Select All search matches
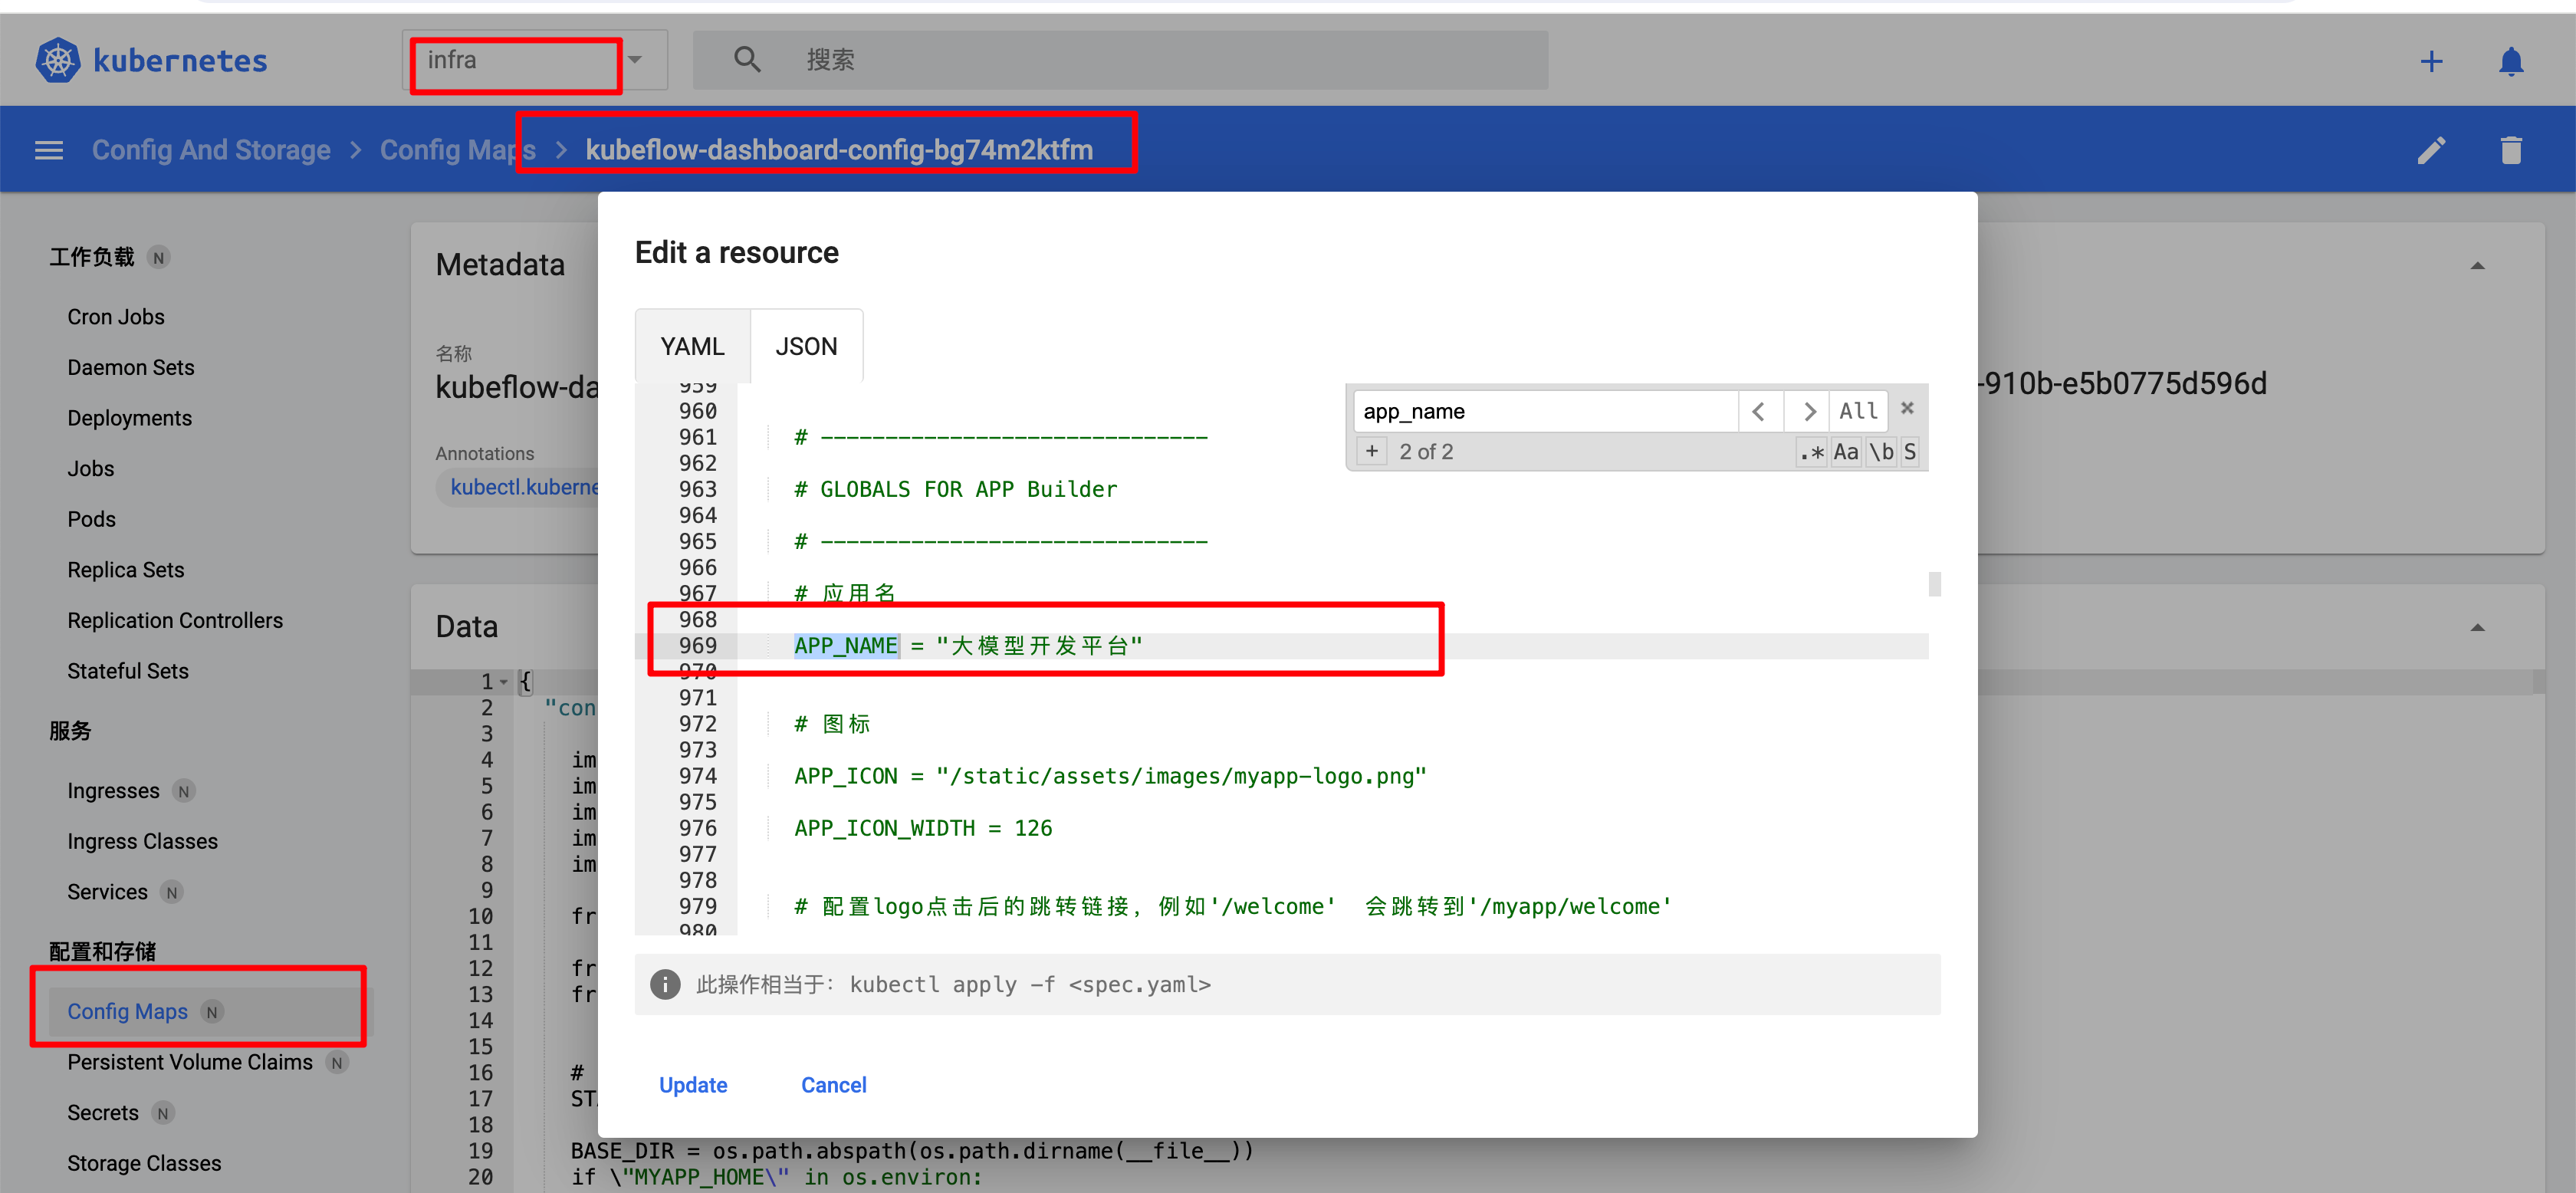Image resolution: width=2576 pixels, height=1193 pixels. point(1858,411)
